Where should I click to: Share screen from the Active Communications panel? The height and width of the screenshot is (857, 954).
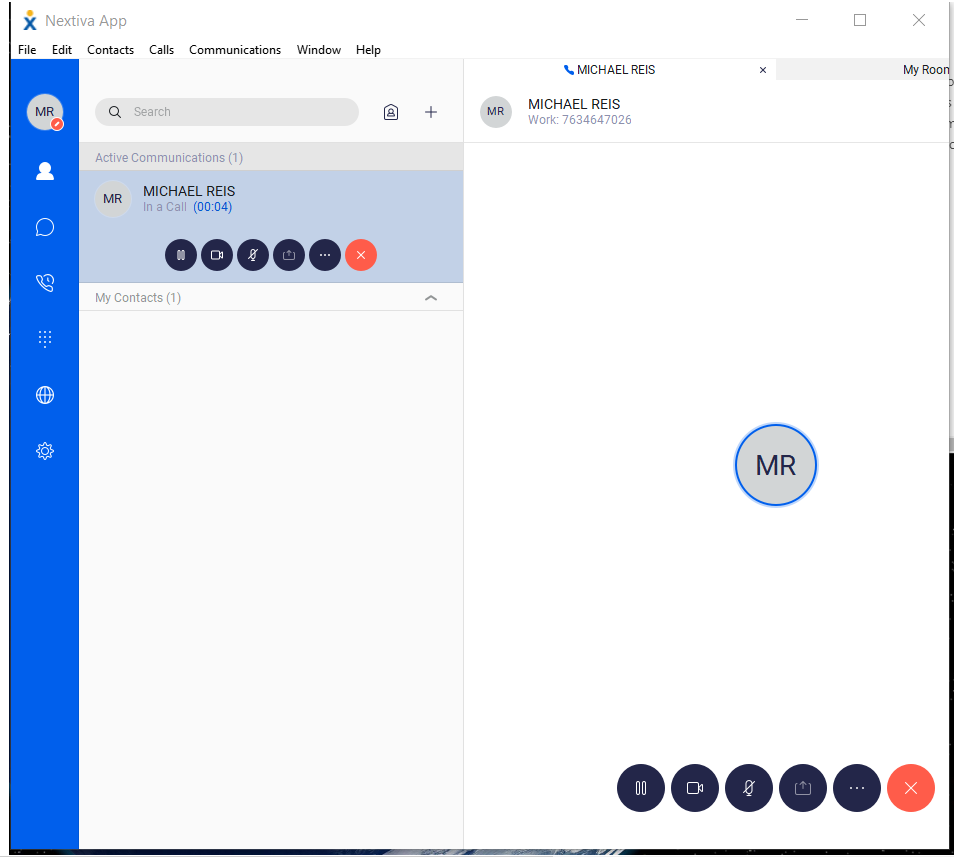click(x=289, y=255)
